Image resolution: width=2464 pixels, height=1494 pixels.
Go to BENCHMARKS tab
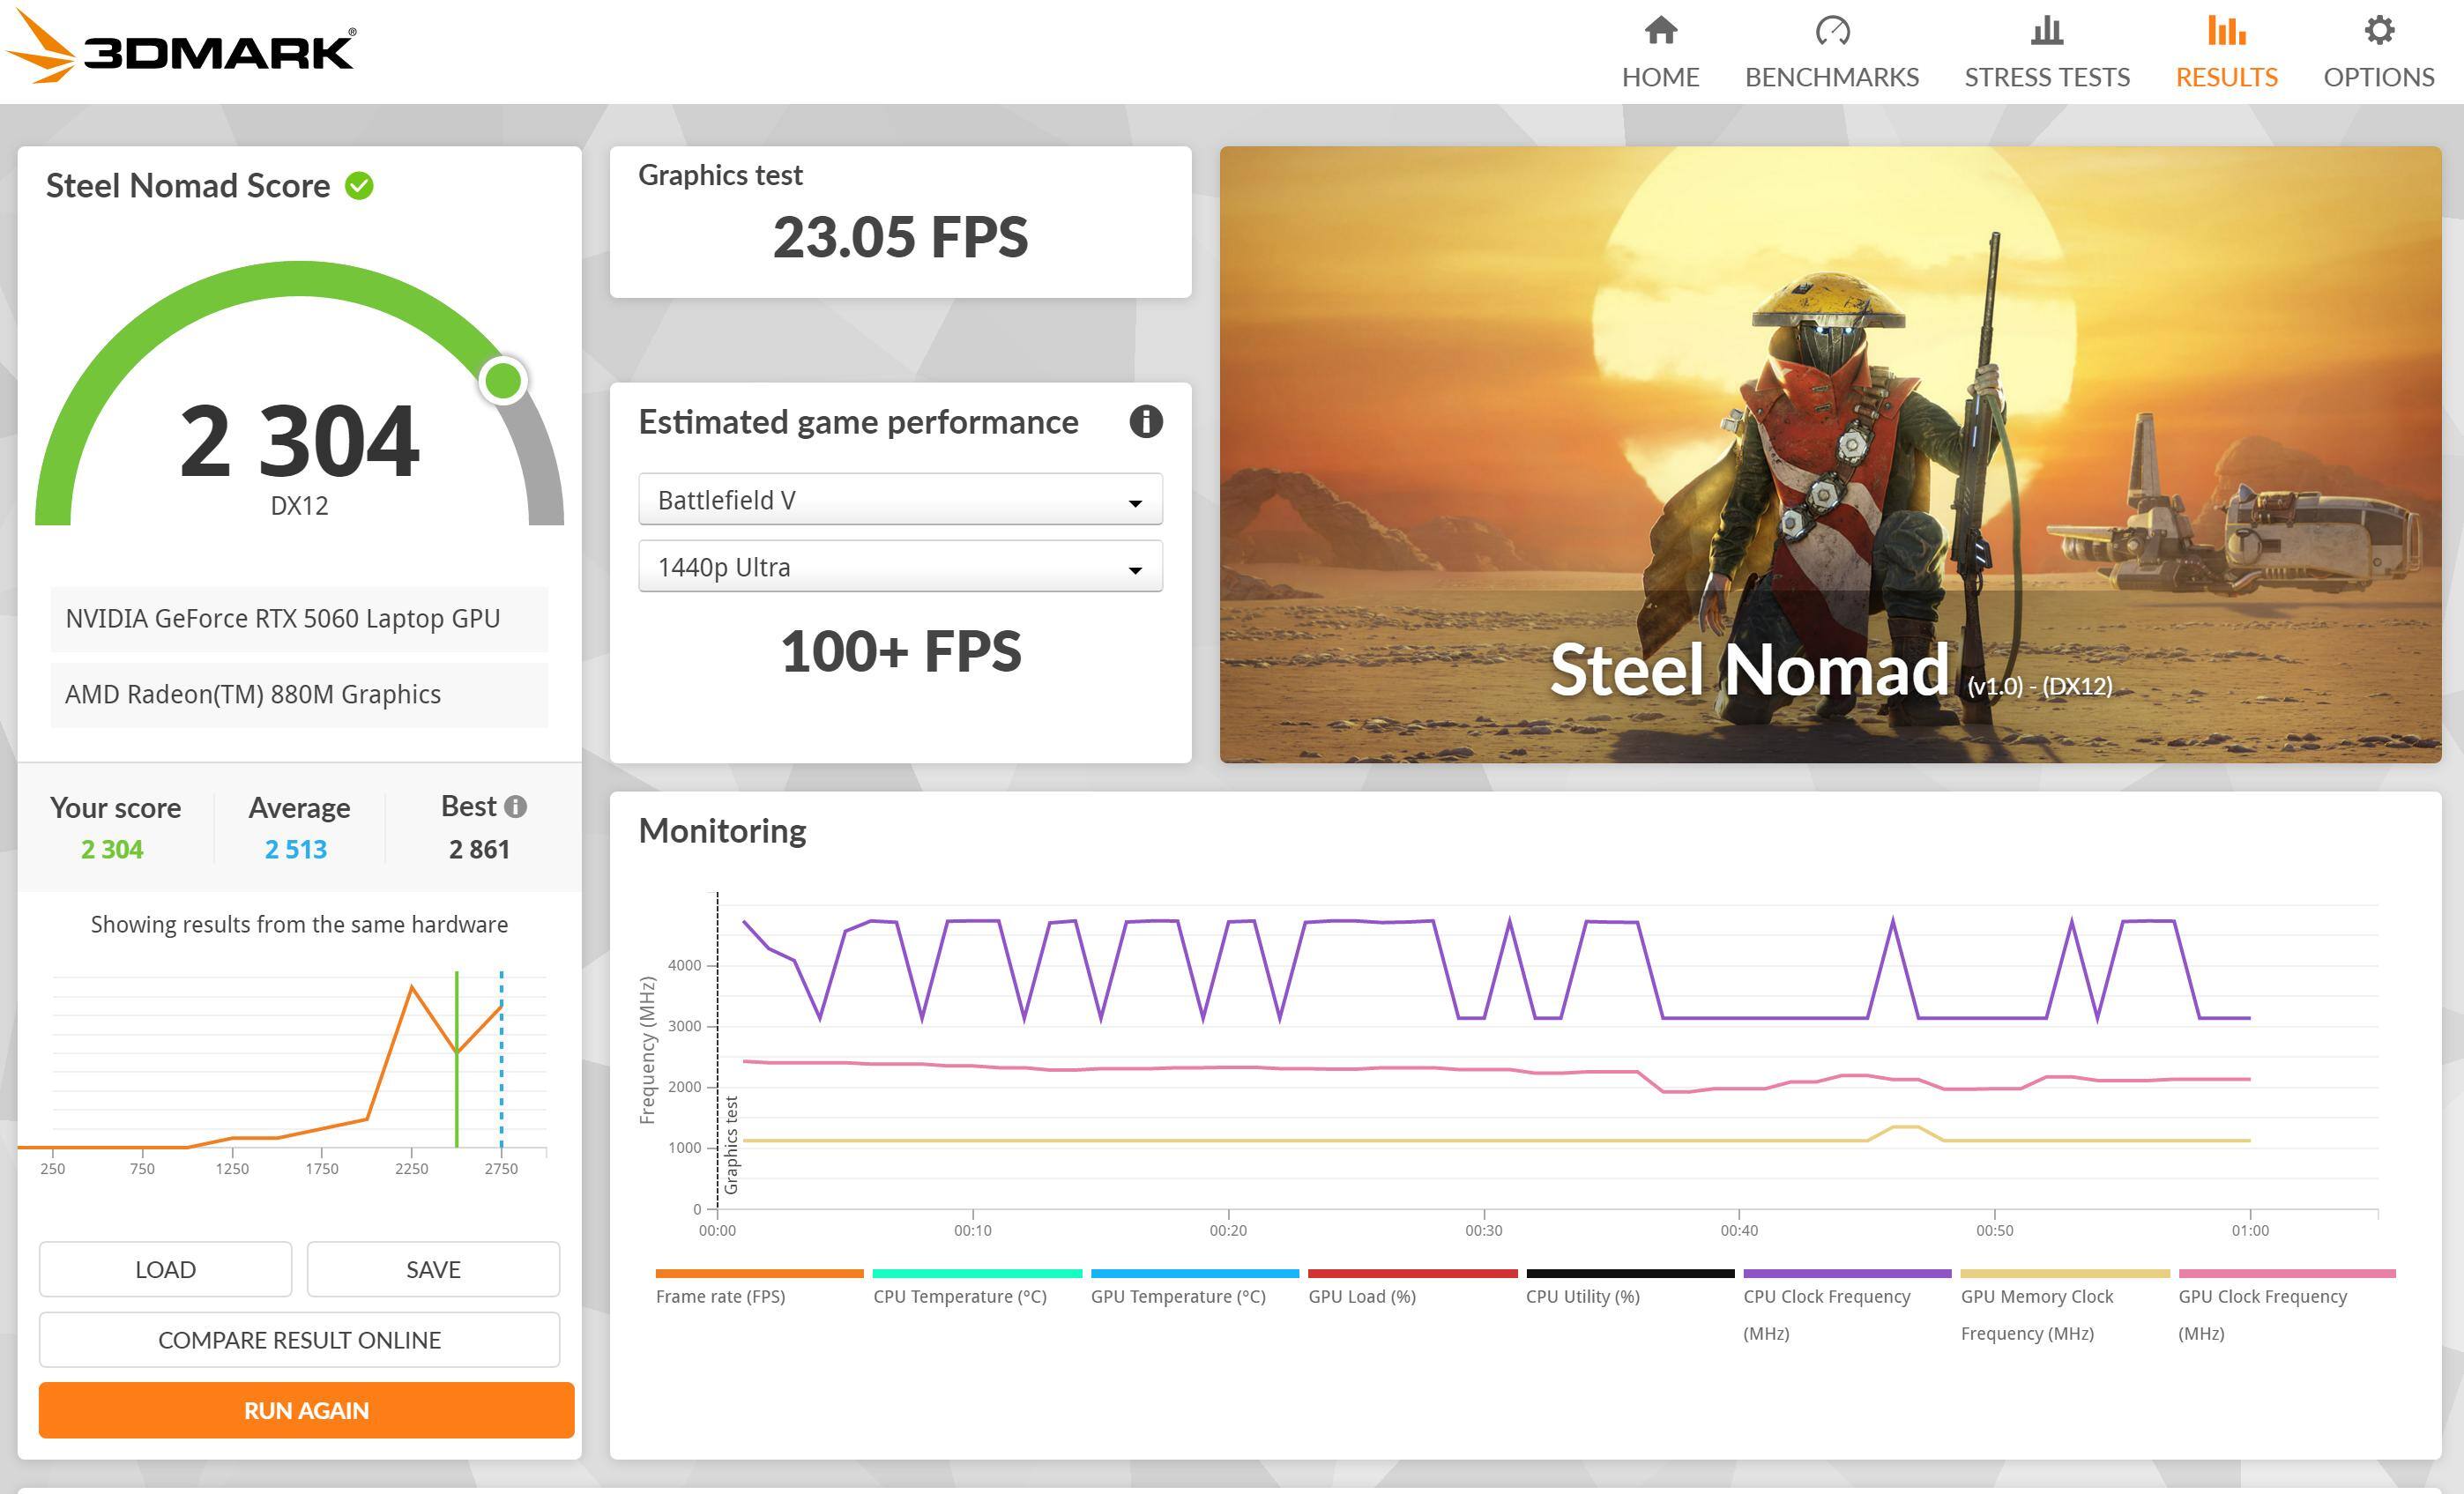click(x=1832, y=52)
